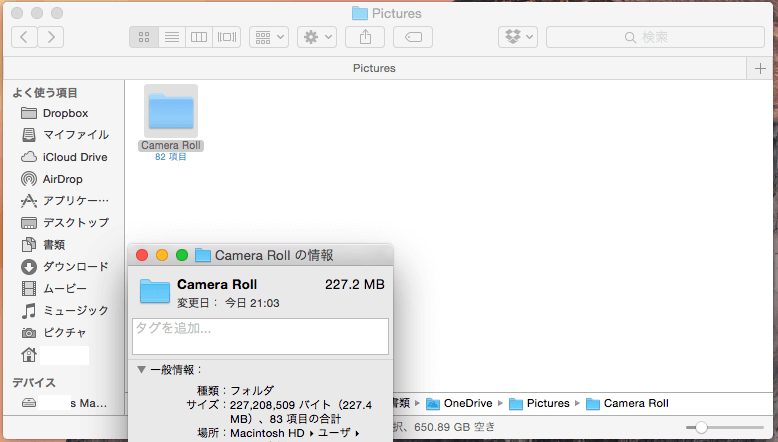Viewport: 778px width, 442px height.
Task: Open the Dropbox toolbar dropdown
Action: point(518,37)
